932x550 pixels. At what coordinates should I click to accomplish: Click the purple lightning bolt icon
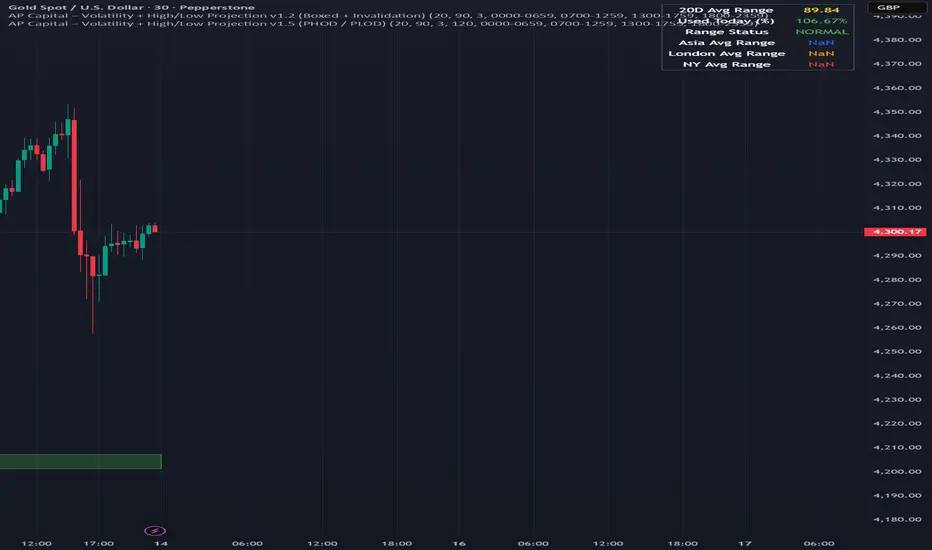click(x=155, y=530)
